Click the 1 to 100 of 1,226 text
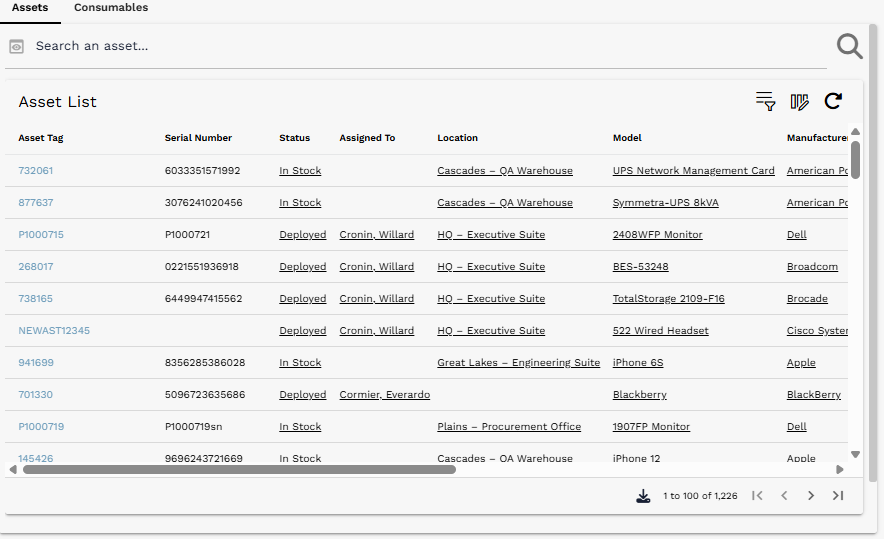Screen dimensions: 884x539 tap(700, 496)
